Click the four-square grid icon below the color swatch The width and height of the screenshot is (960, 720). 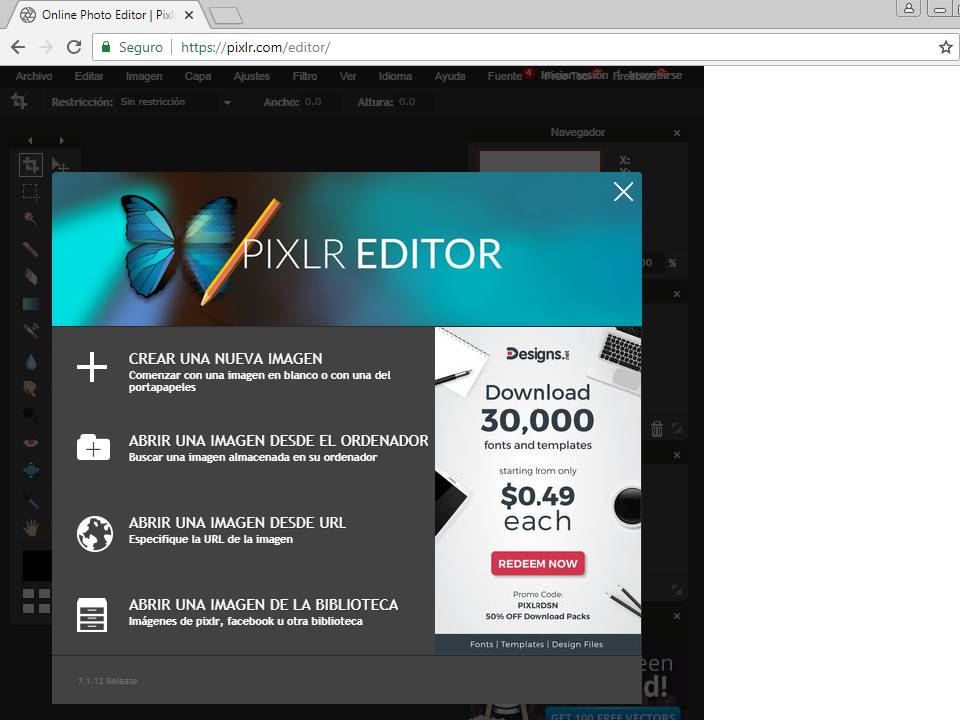coord(36,601)
